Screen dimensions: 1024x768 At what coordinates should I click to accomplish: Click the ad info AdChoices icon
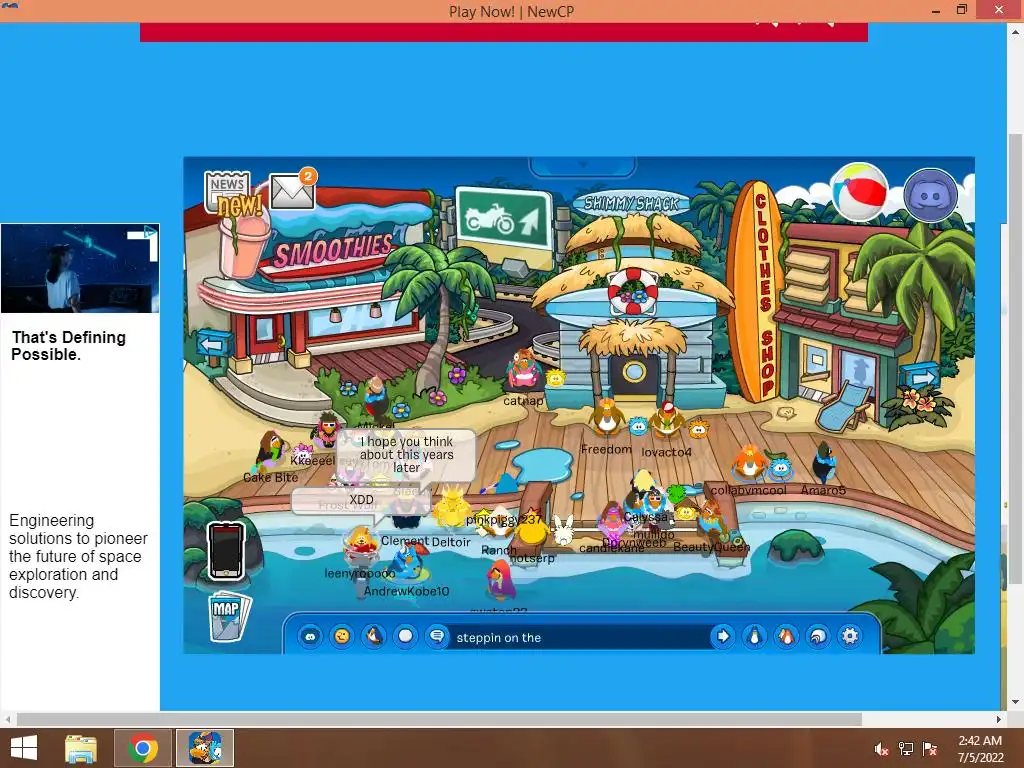click(150, 231)
